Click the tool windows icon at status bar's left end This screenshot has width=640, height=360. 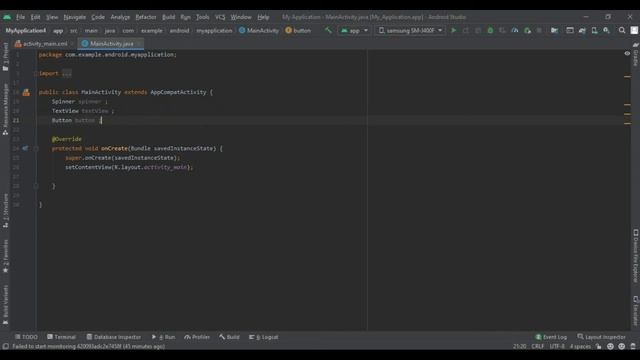point(5,346)
